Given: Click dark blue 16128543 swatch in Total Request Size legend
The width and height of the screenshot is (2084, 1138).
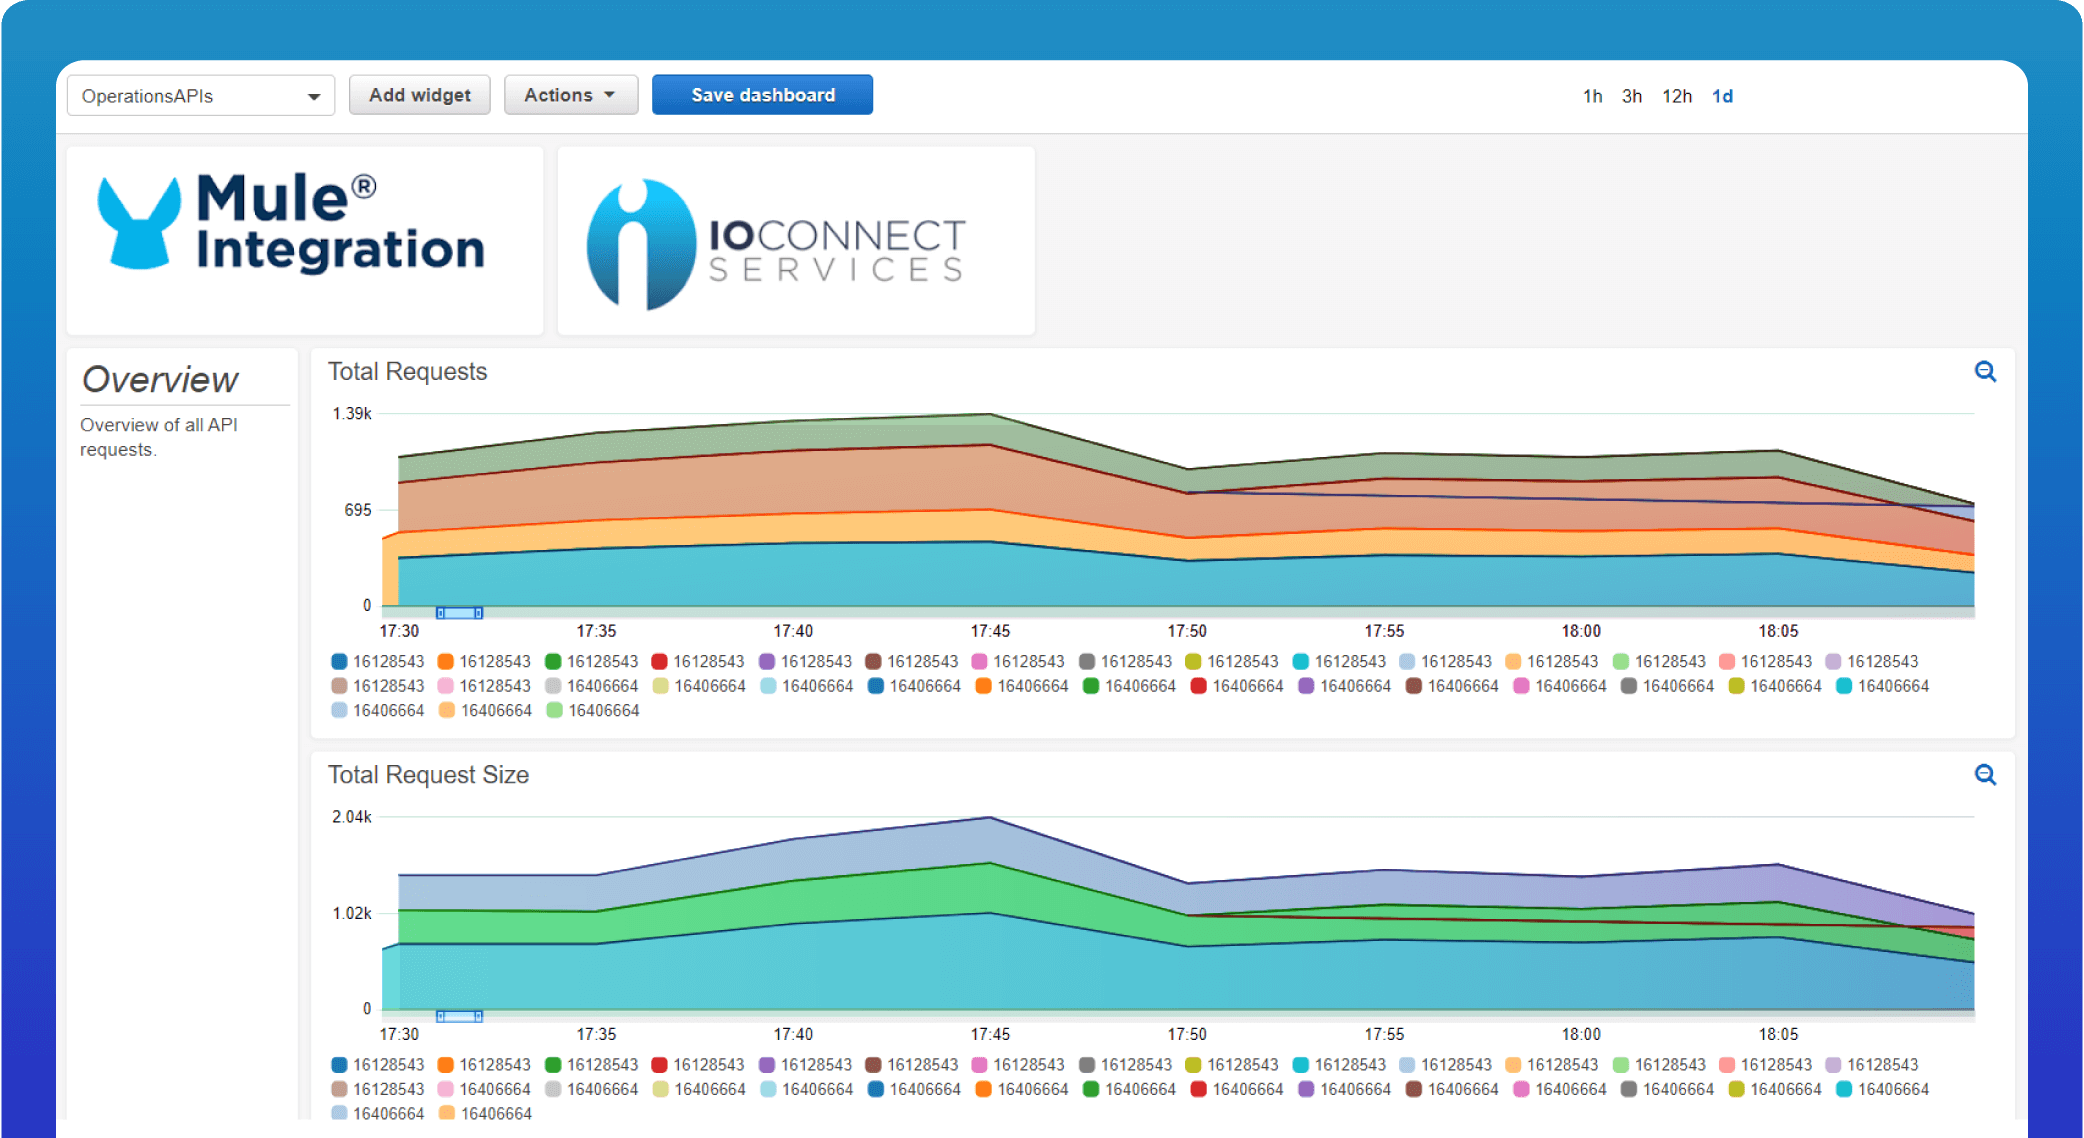Looking at the screenshot, I should tap(339, 1065).
